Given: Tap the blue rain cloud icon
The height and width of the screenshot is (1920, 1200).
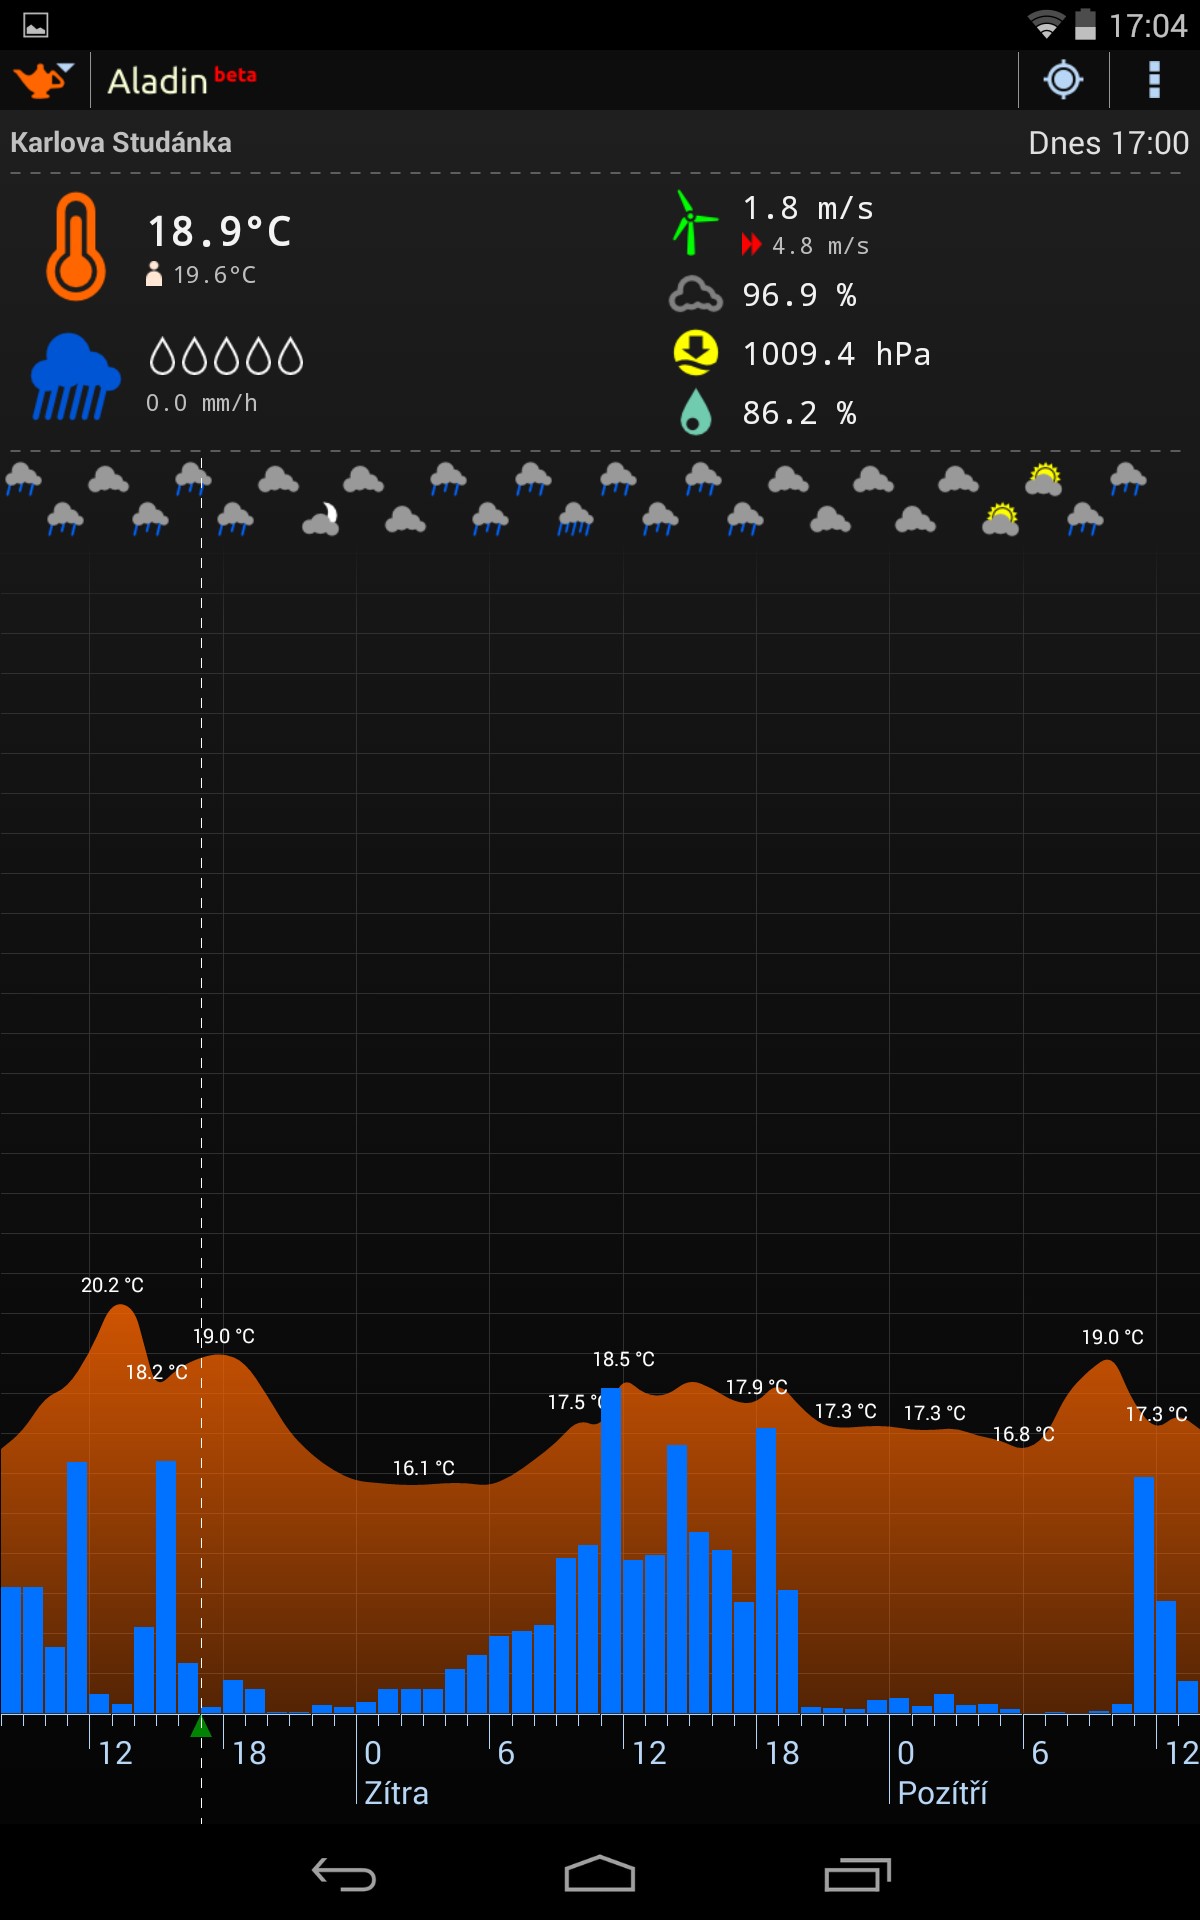Looking at the screenshot, I should click(75, 377).
